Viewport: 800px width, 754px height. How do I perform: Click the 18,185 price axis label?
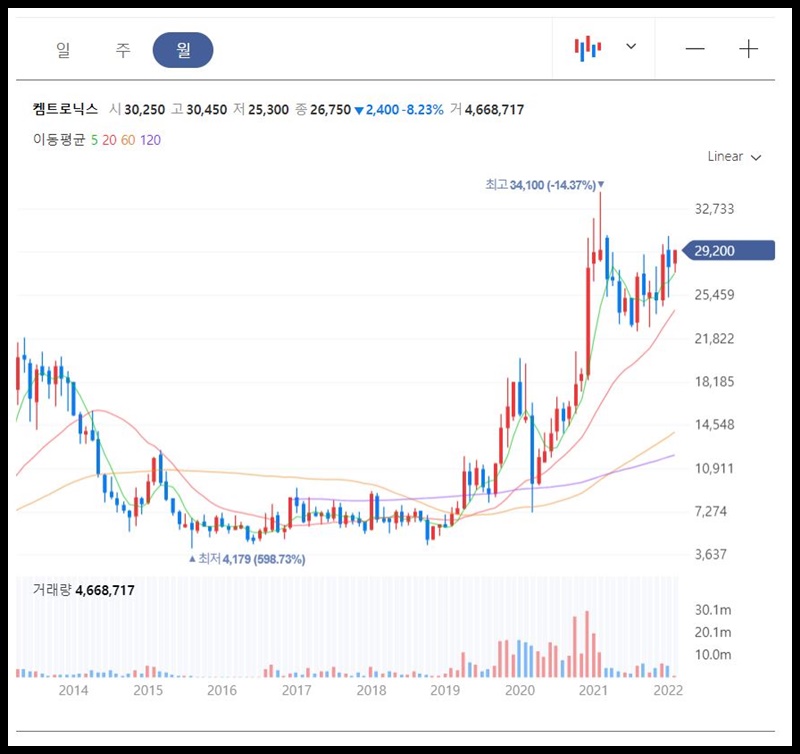click(714, 382)
